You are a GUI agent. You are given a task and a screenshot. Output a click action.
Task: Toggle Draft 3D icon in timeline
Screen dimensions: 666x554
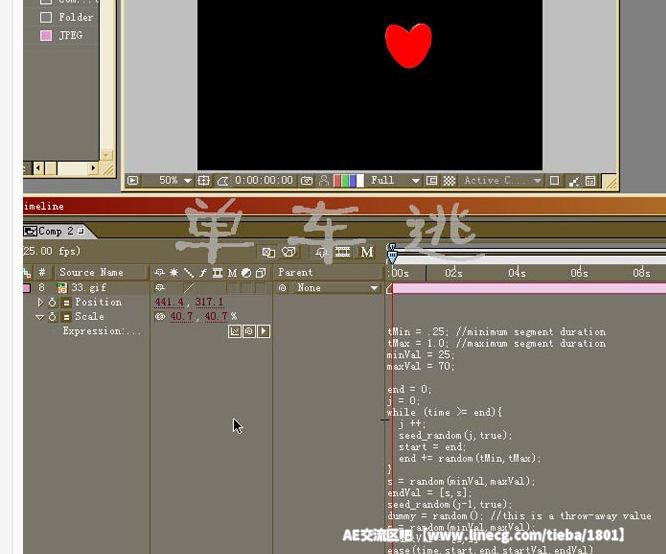tap(288, 252)
